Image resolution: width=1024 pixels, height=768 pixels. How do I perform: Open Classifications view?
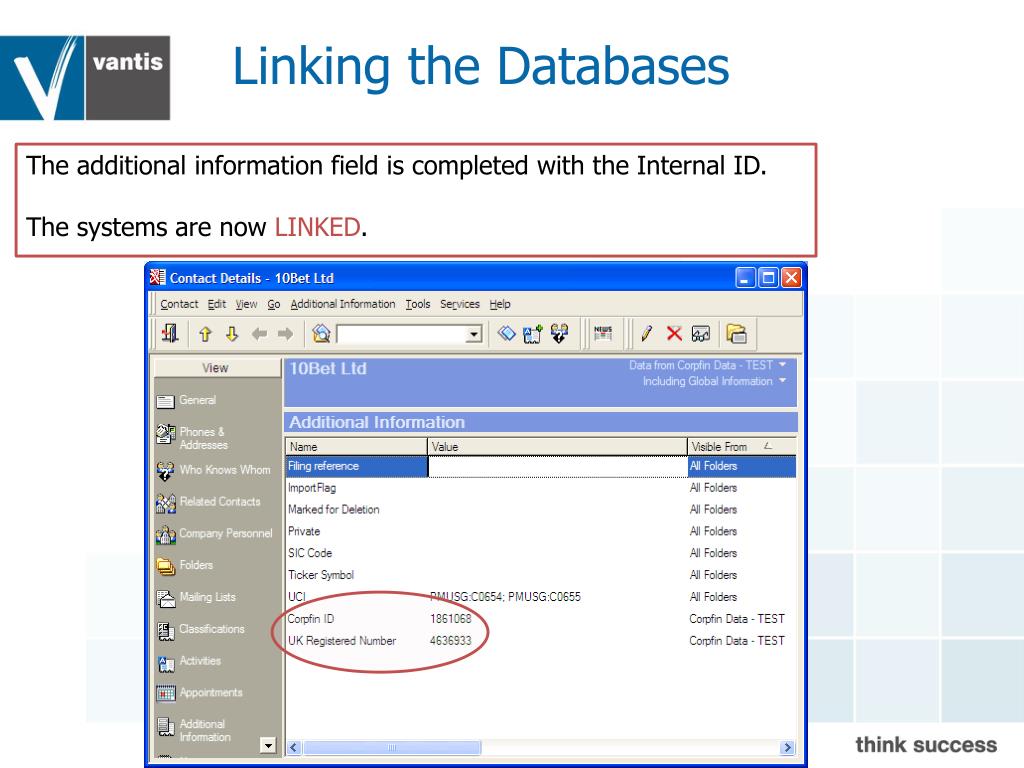pyautogui.click(x=200, y=629)
